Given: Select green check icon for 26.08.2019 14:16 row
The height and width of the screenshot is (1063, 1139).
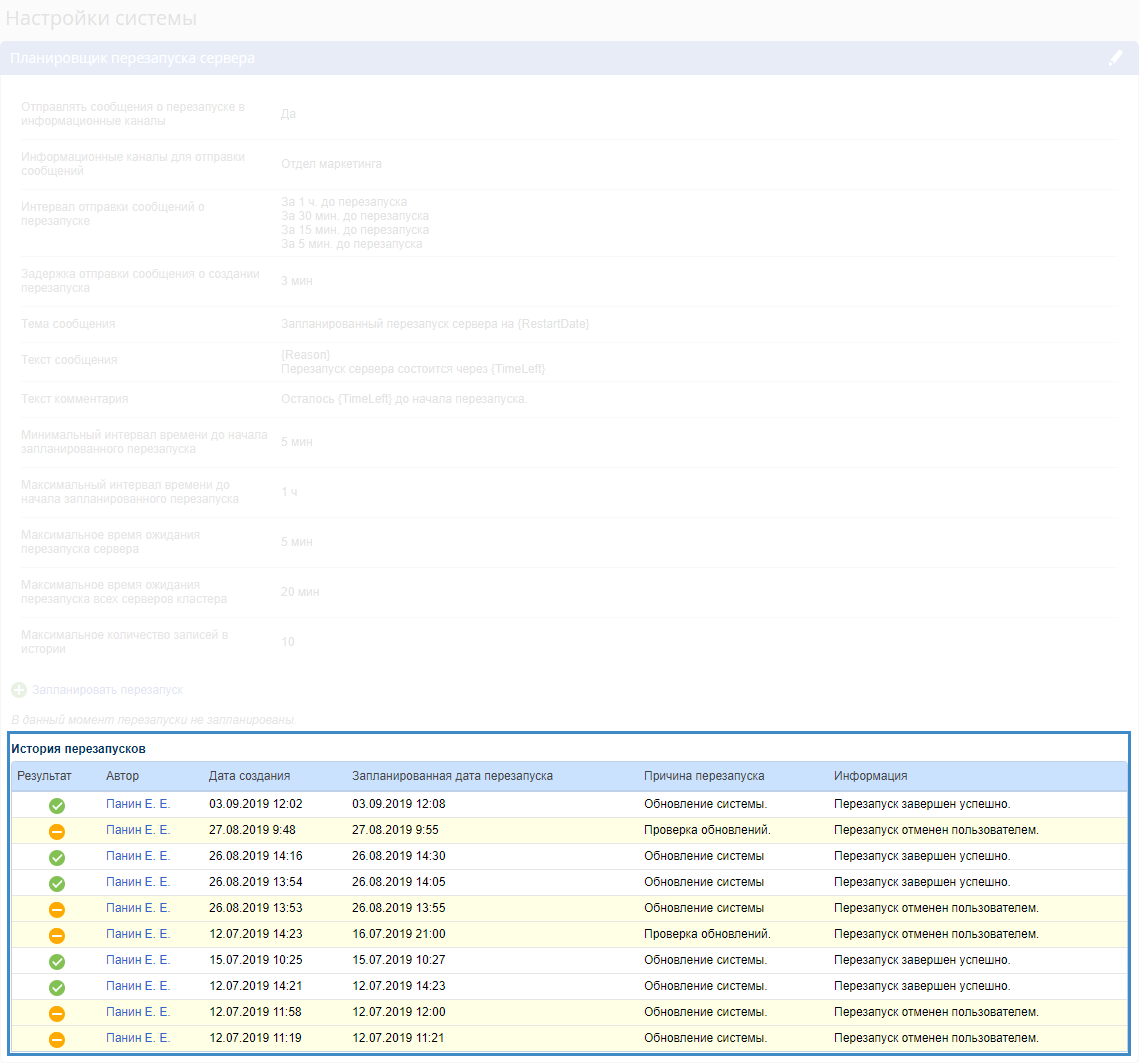Looking at the screenshot, I should click(57, 857).
